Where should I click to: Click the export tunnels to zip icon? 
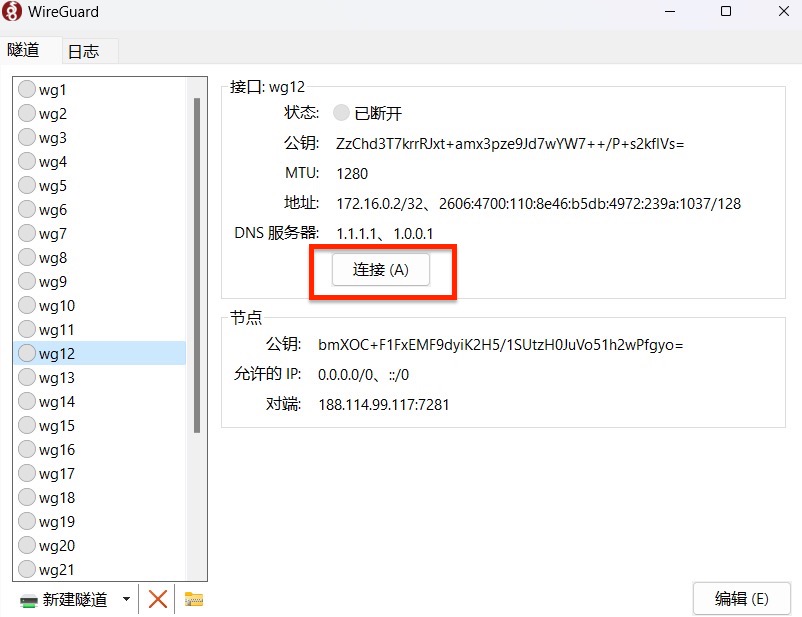click(194, 599)
